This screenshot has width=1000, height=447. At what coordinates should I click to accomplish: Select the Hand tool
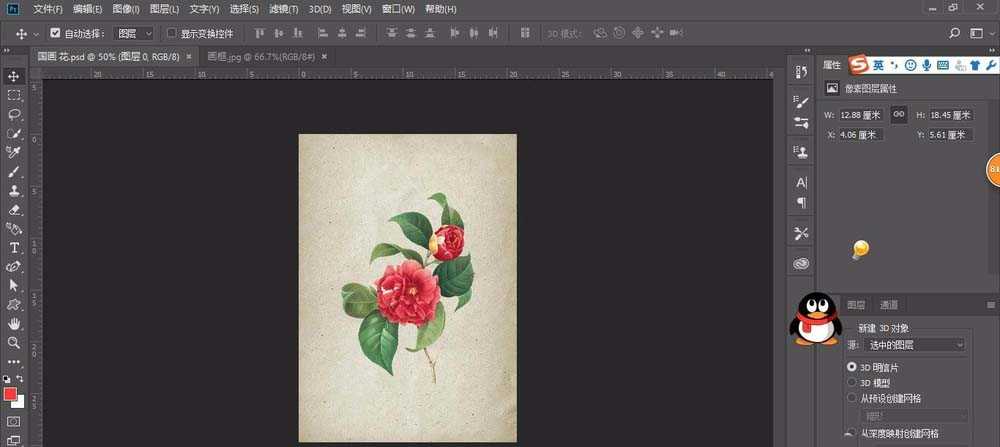coord(14,324)
